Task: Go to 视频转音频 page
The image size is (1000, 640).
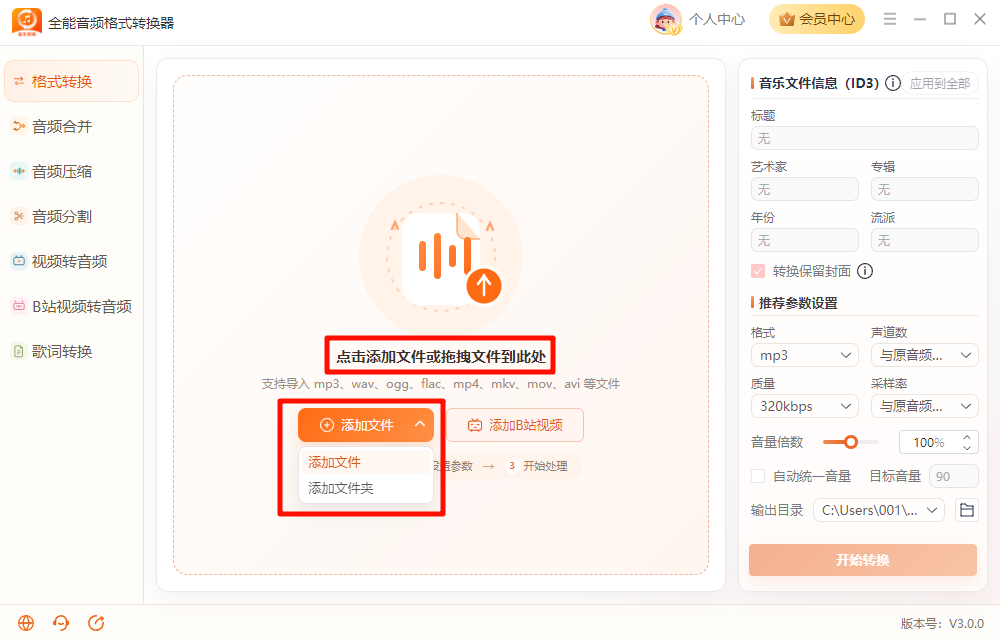Action: click(x=71, y=261)
